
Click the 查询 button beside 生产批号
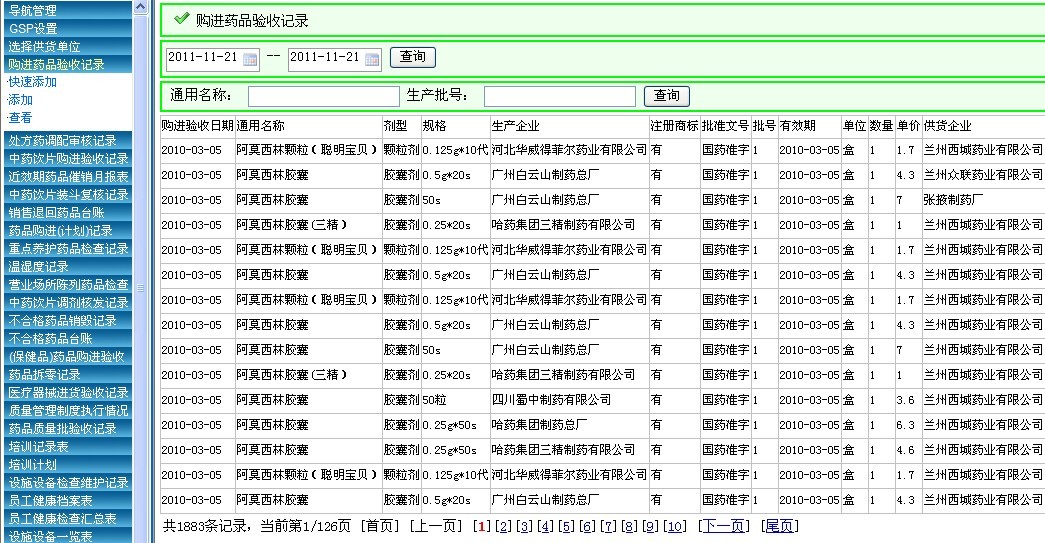click(666, 96)
